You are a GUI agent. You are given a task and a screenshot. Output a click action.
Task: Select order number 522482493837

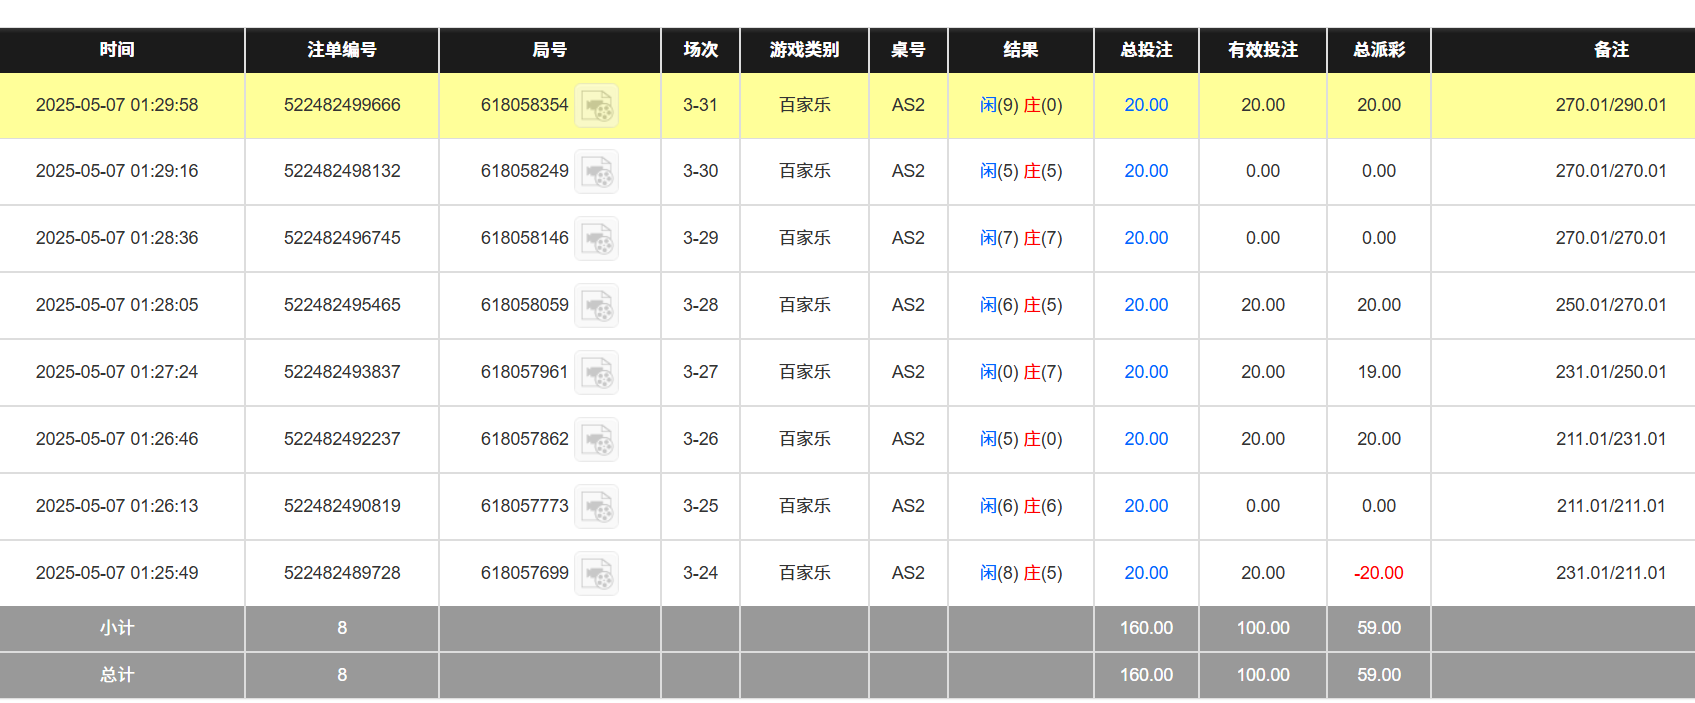click(x=342, y=372)
